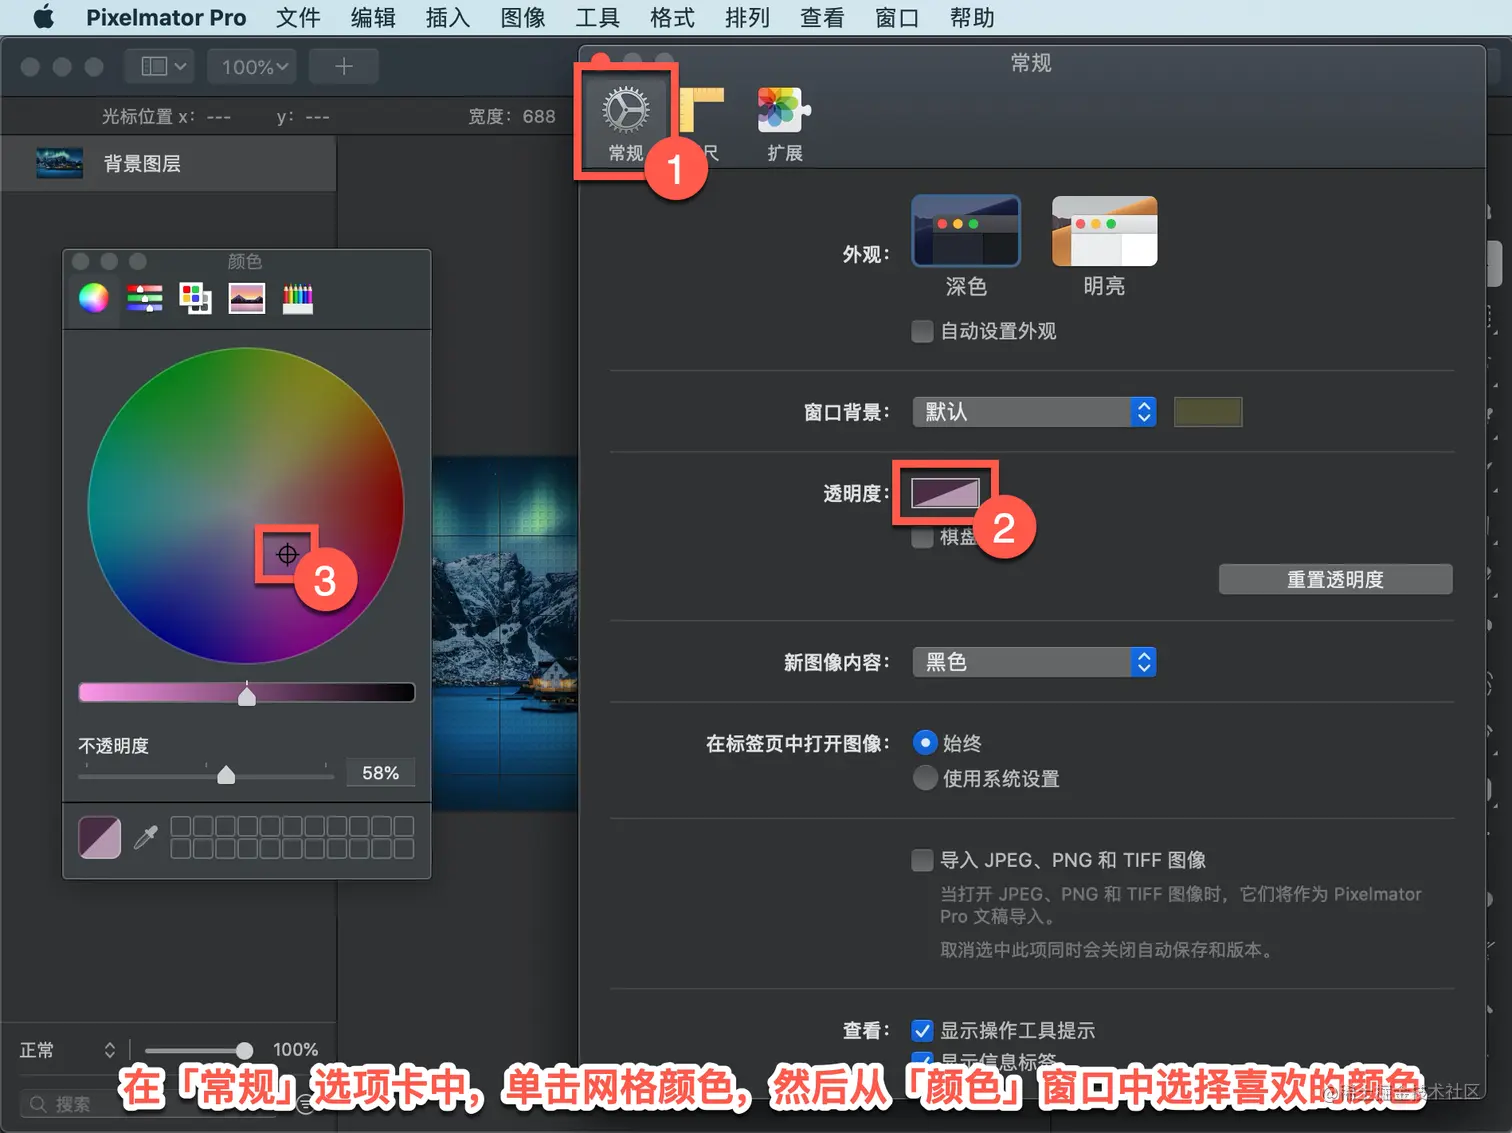Image resolution: width=1512 pixels, height=1133 pixels.
Task: Open the 格式 menu
Action: point(672,17)
